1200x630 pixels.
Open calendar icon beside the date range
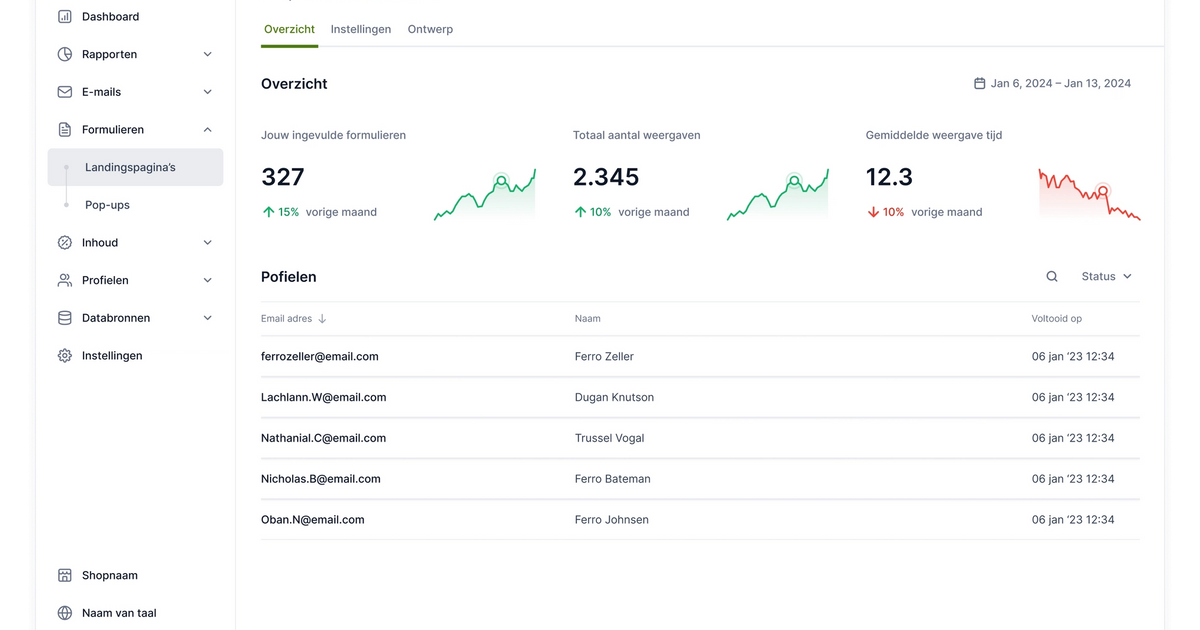(x=980, y=84)
